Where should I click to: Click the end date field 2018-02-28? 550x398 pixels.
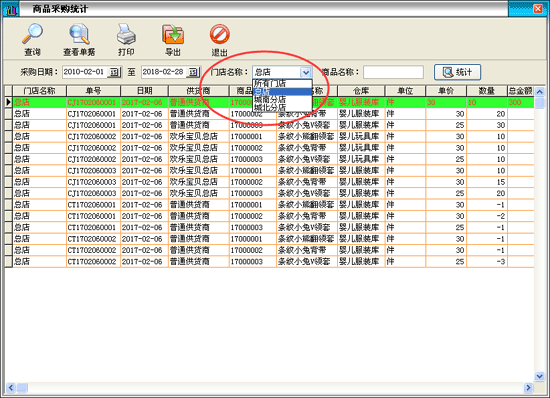[x=163, y=72]
